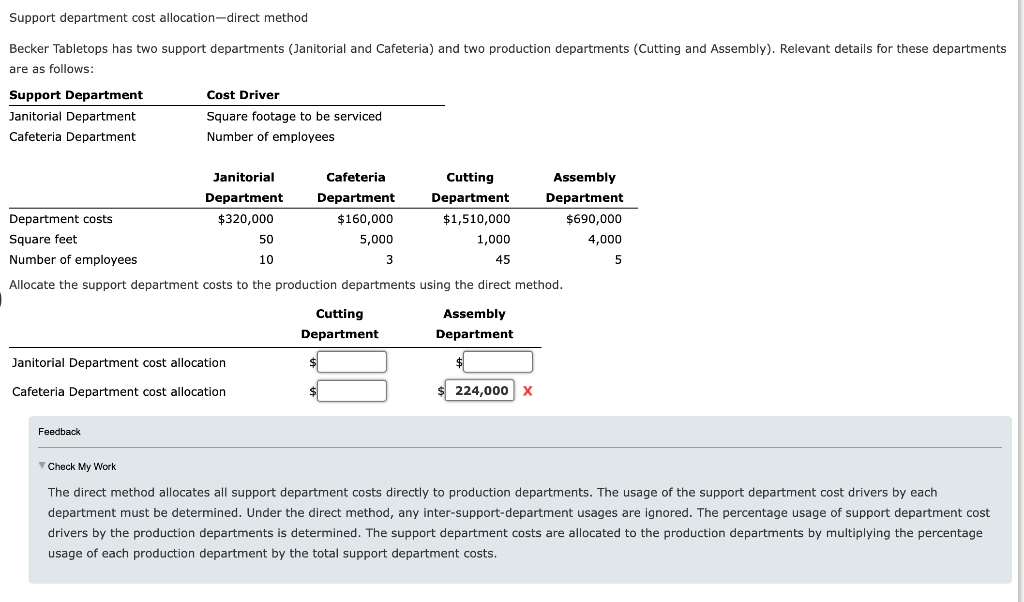Select the $690,000 Assembly cost value

(596, 218)
